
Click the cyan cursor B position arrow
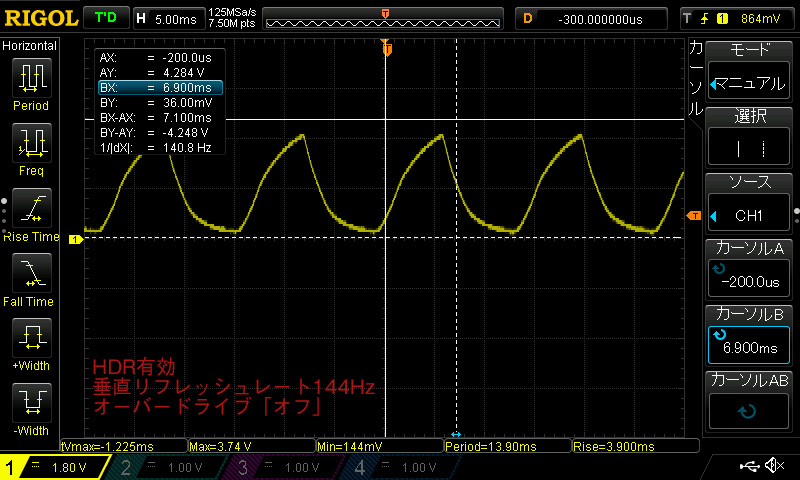(456, 434)
